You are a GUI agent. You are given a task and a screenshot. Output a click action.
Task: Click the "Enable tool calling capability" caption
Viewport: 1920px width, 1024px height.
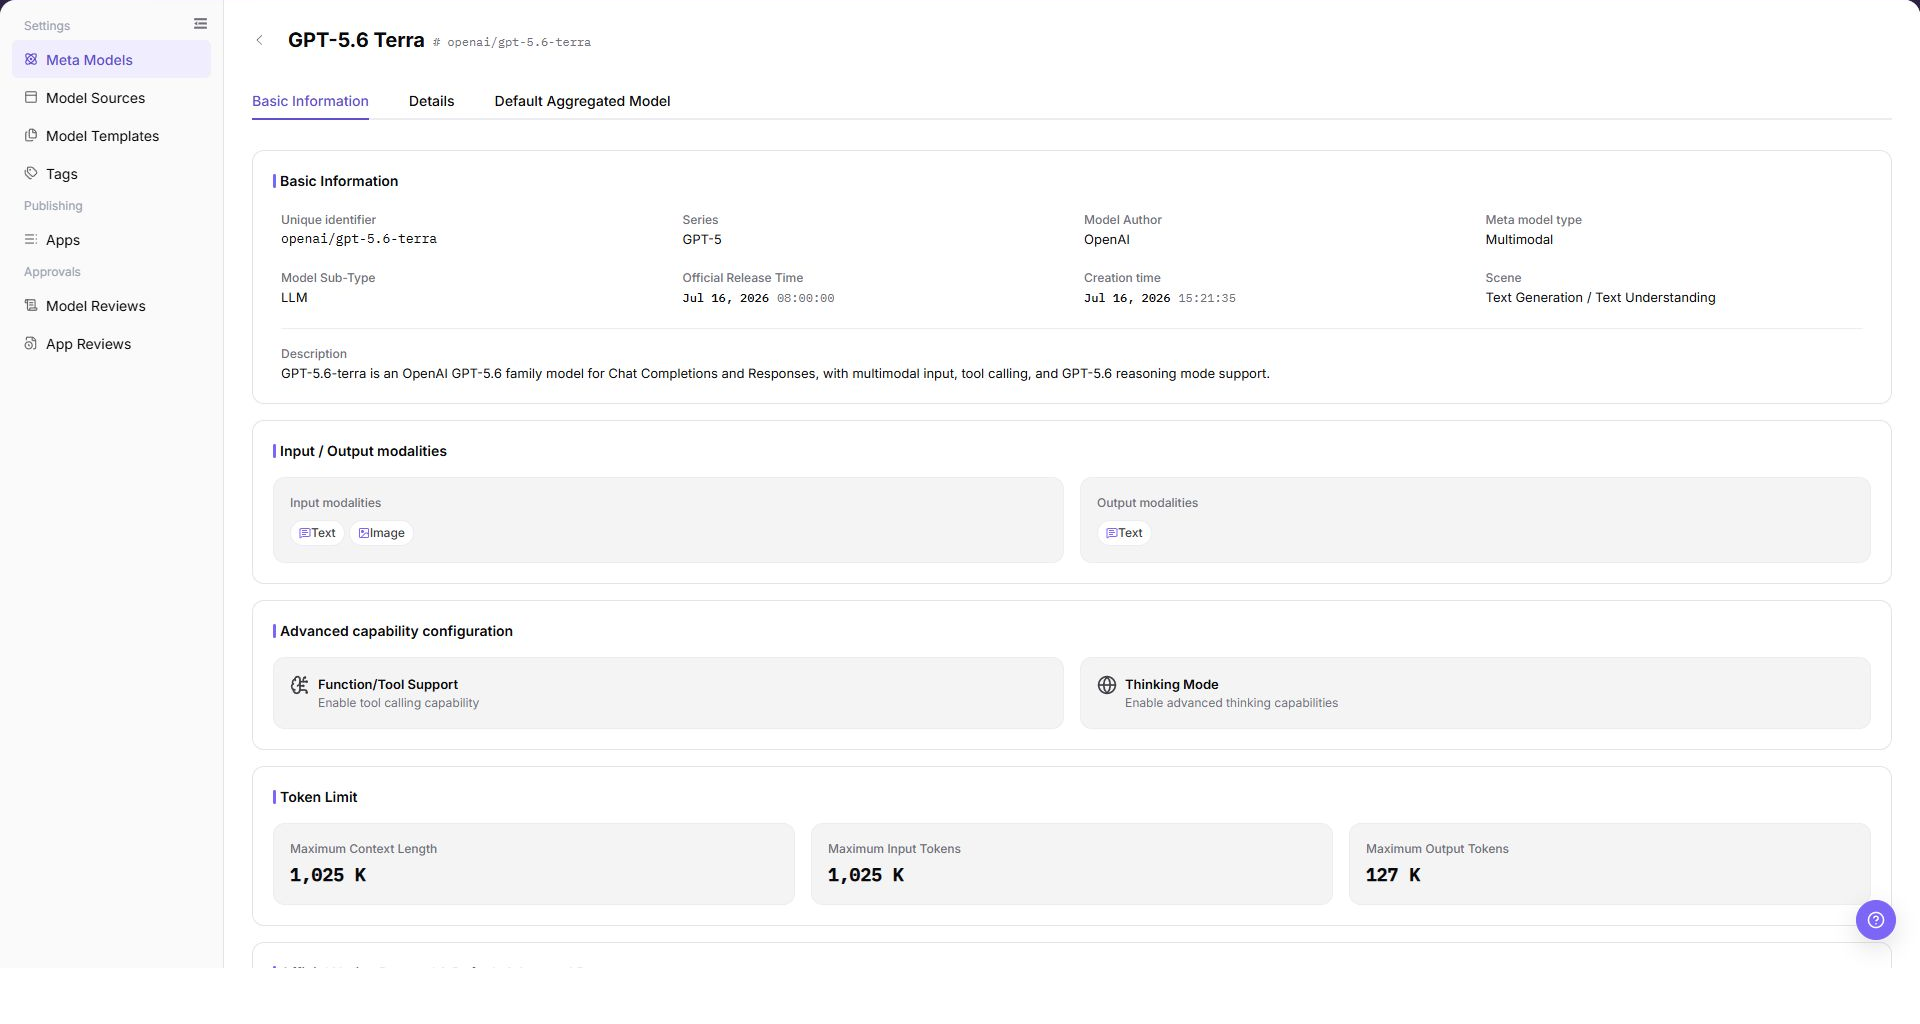point(398,703)
